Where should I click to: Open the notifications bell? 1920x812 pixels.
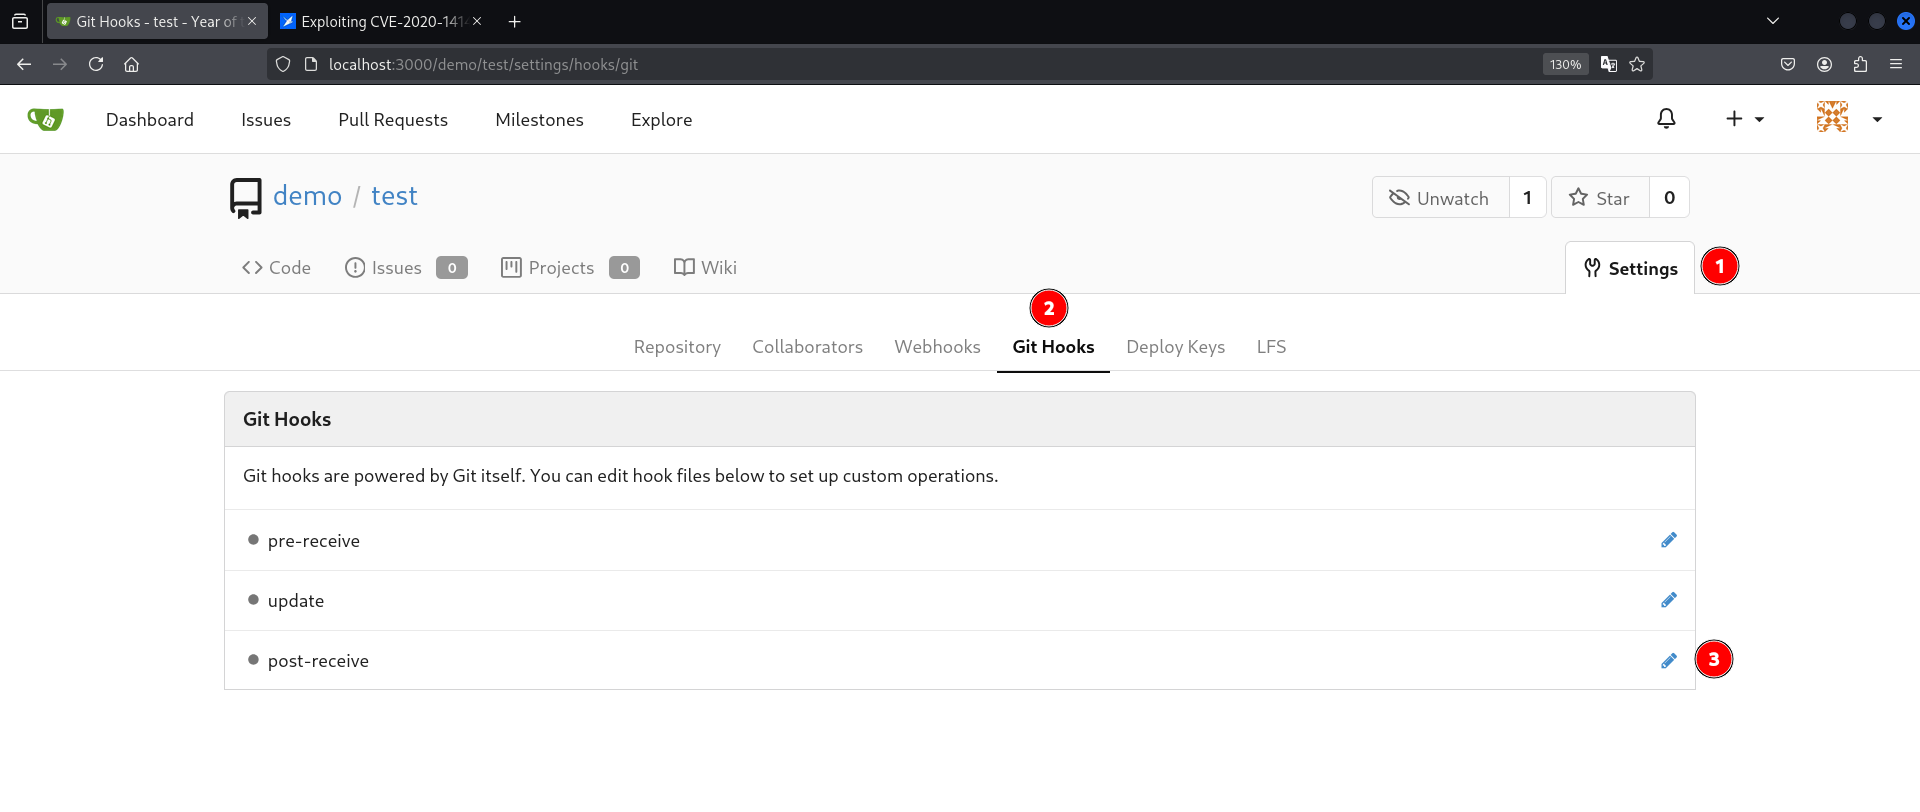point(1666,119)
